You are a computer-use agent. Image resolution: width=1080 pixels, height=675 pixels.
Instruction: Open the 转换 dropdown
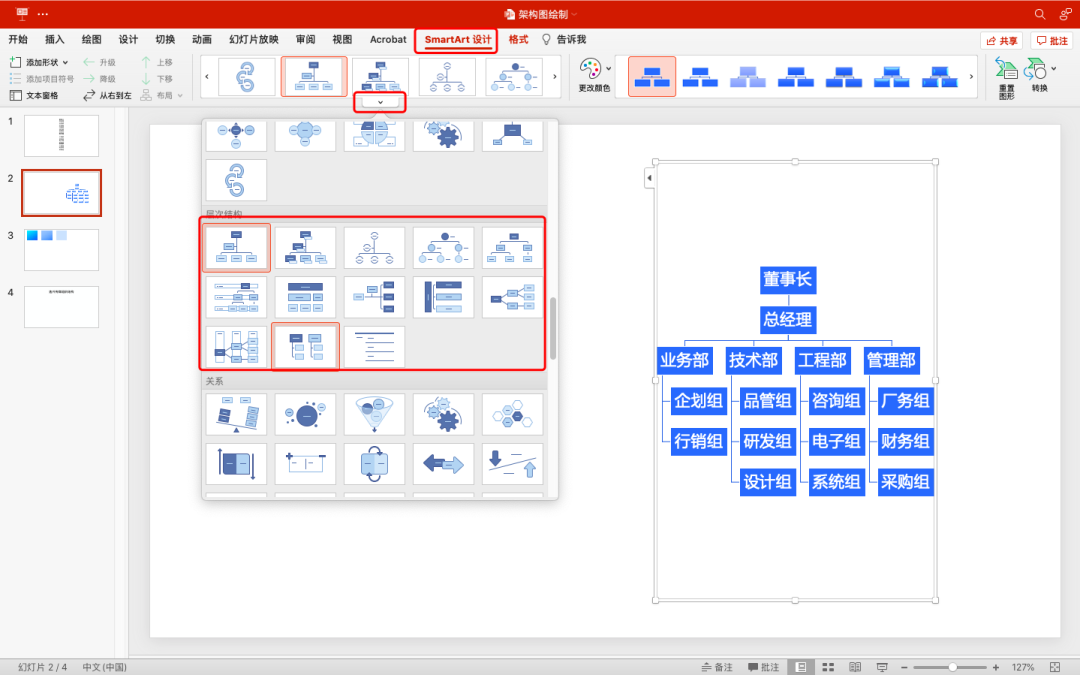click(1040, 75)
